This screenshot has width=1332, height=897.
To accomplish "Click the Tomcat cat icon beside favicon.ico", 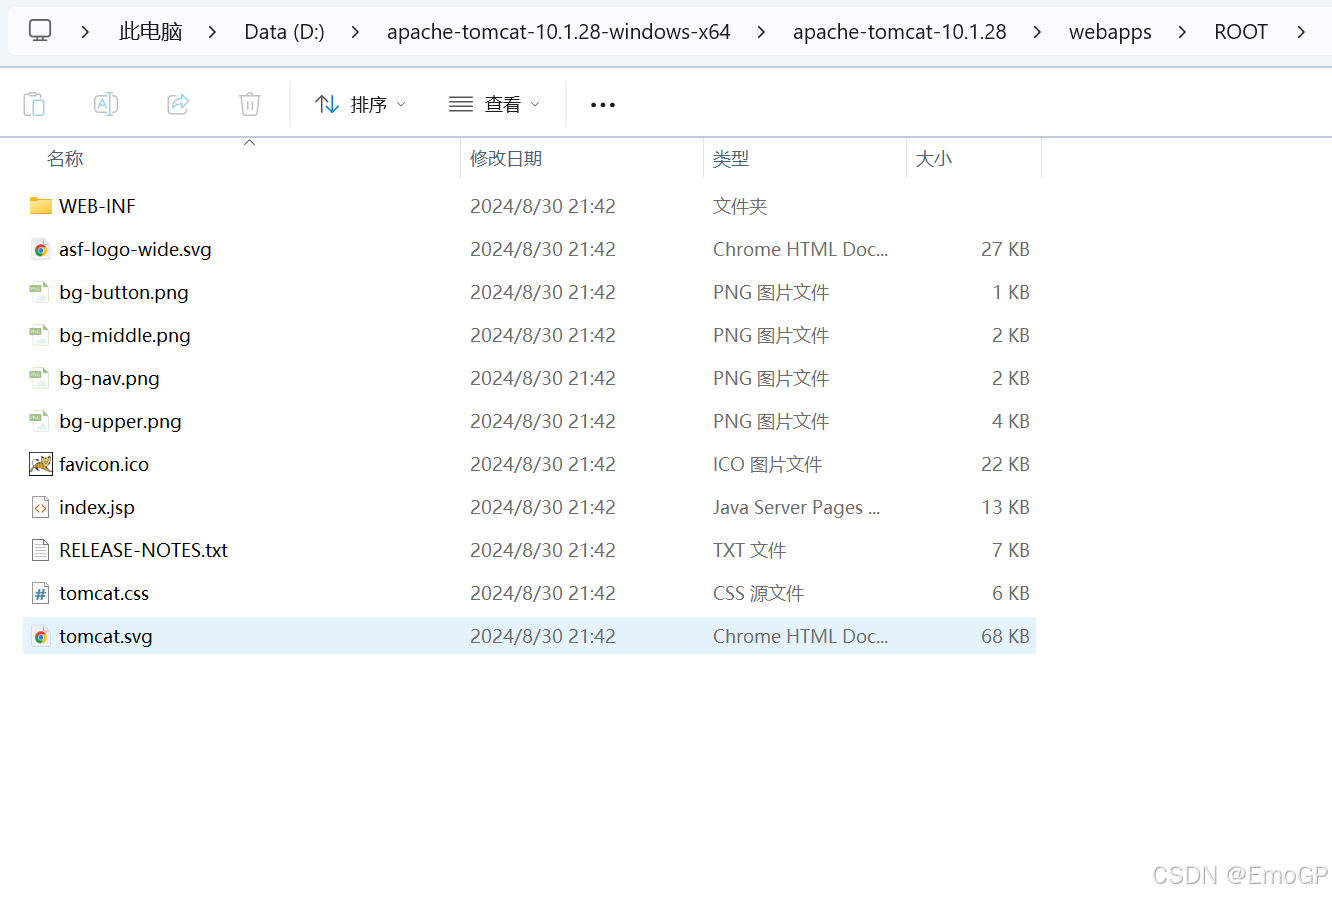I will (x=41, y=464).
